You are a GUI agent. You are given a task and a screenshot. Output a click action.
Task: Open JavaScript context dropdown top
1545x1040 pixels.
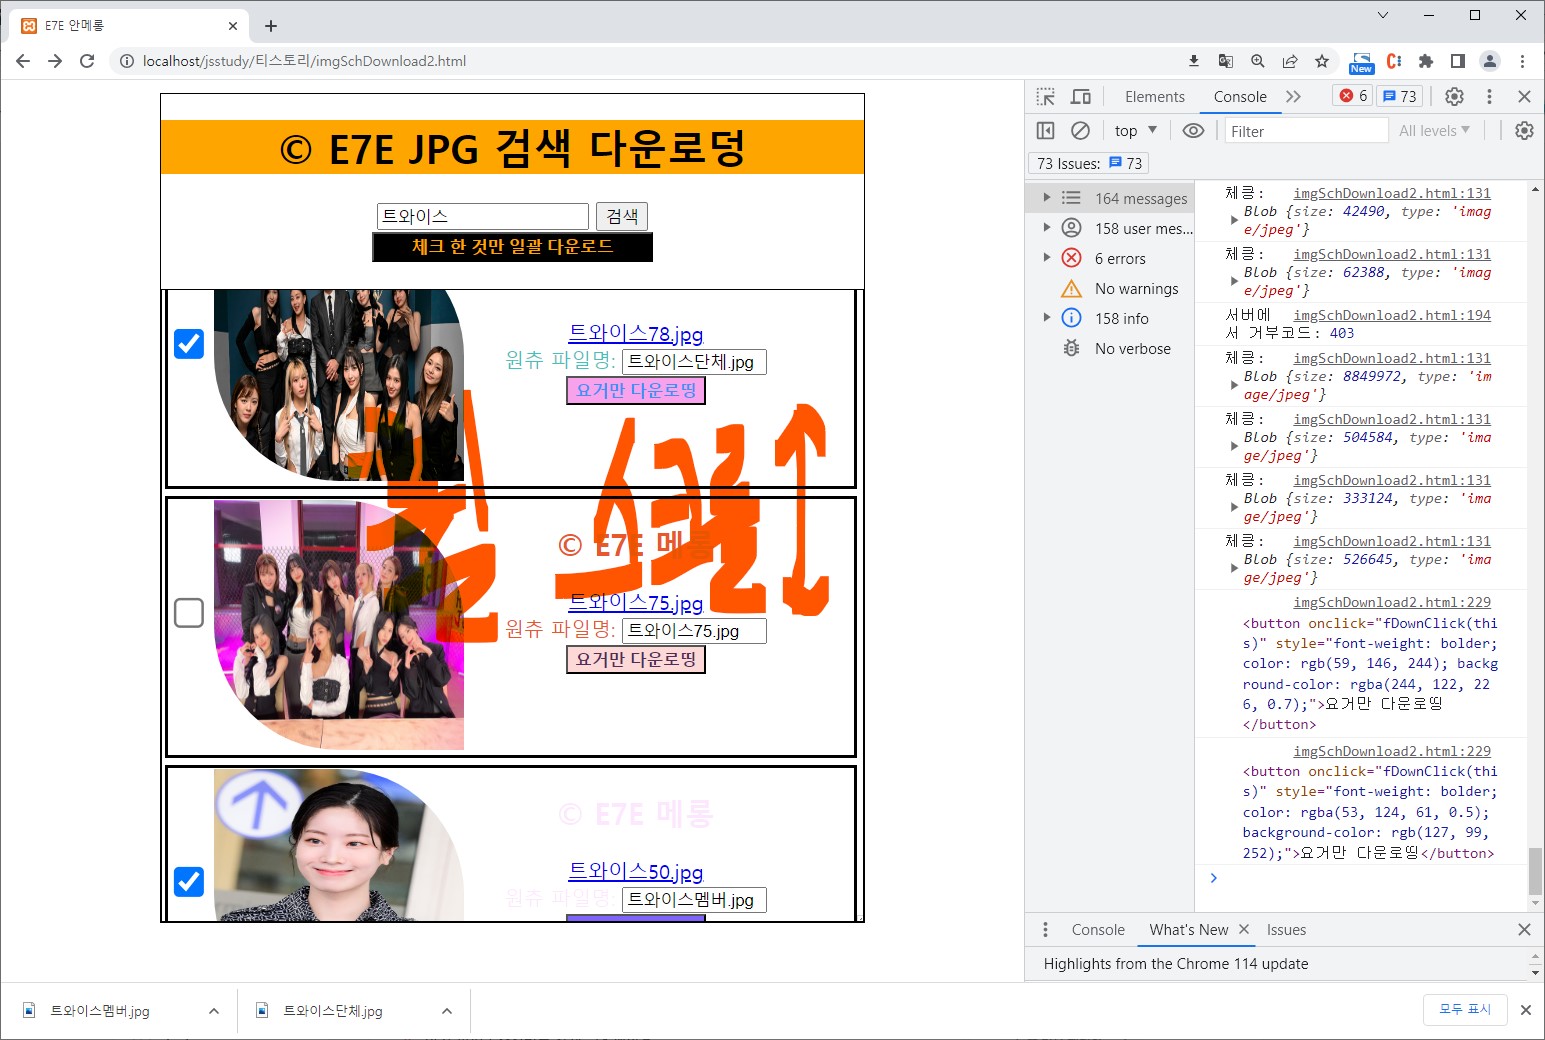(x=1135, y=131)
